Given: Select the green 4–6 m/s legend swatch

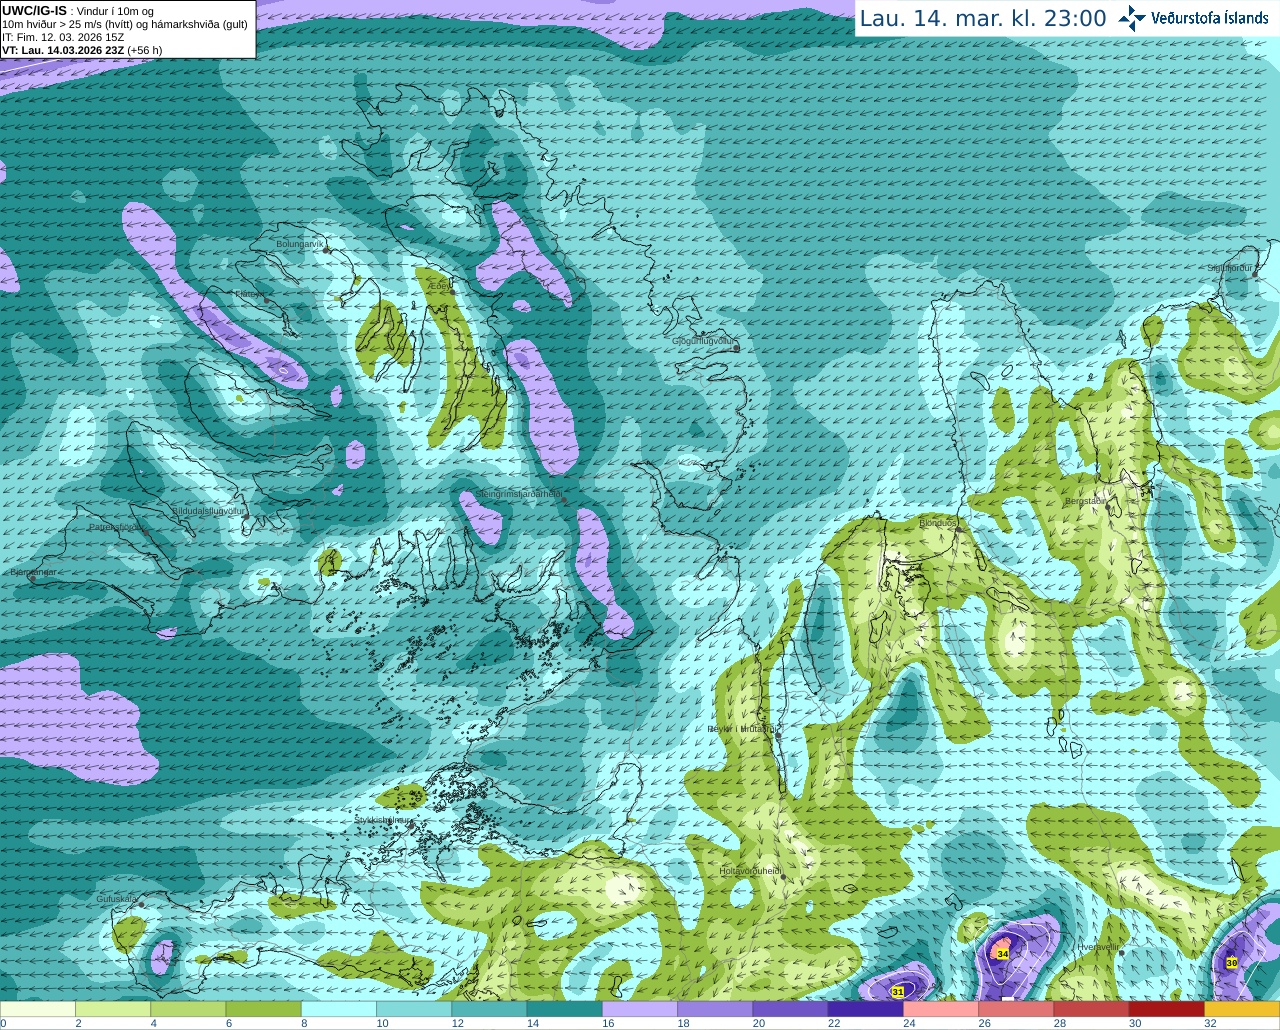Looking at the screenshot, I should coord(188,1009).
